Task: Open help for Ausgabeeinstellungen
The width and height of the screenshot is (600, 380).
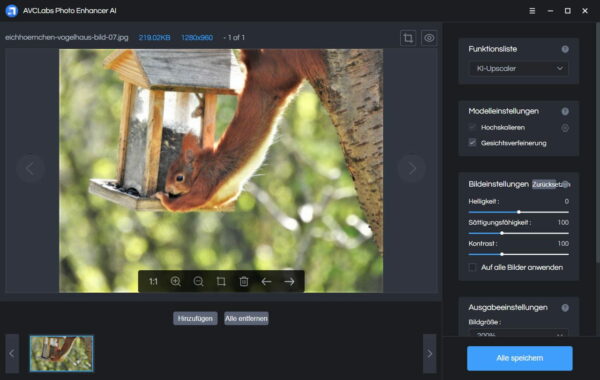Action: click(565, 308)
